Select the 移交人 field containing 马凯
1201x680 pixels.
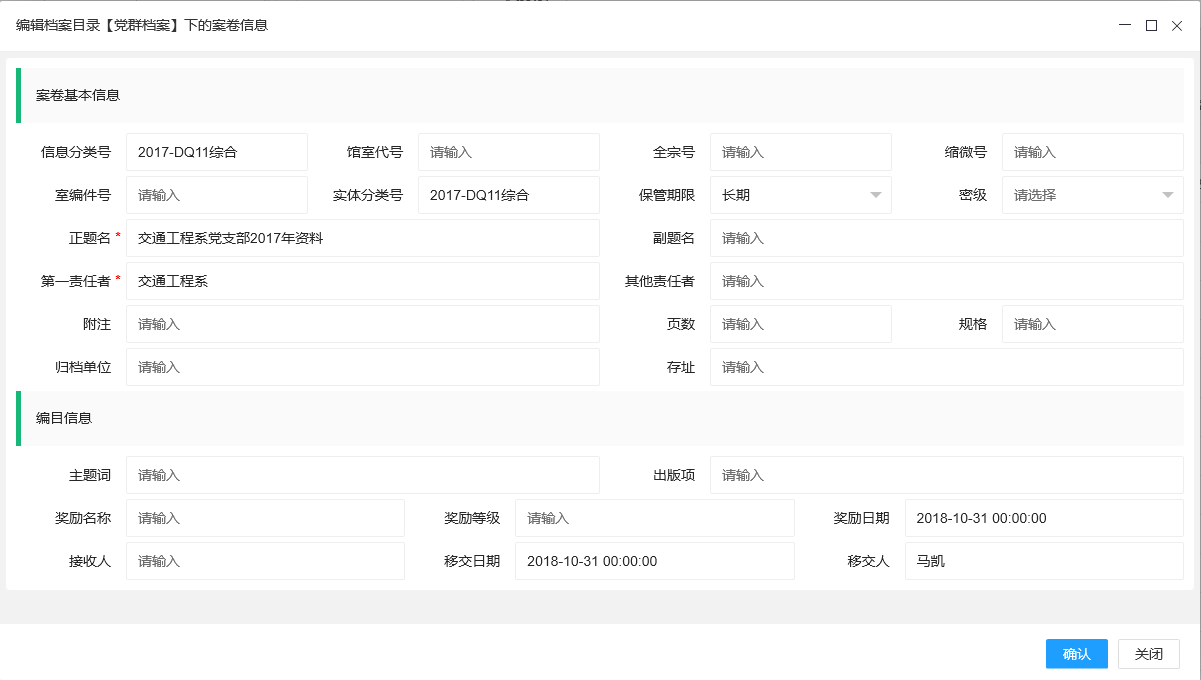[1043, 561]
